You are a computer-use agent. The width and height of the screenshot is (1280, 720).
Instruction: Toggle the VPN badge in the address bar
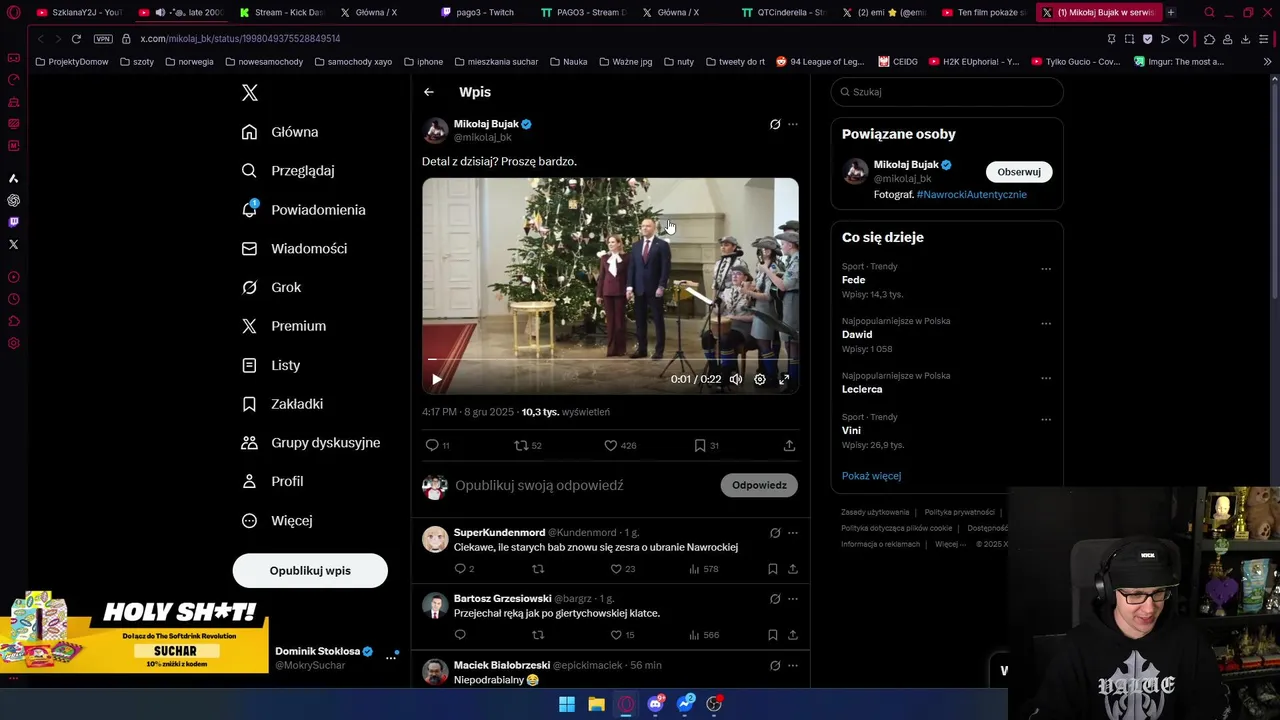click(x=103, y=39)
